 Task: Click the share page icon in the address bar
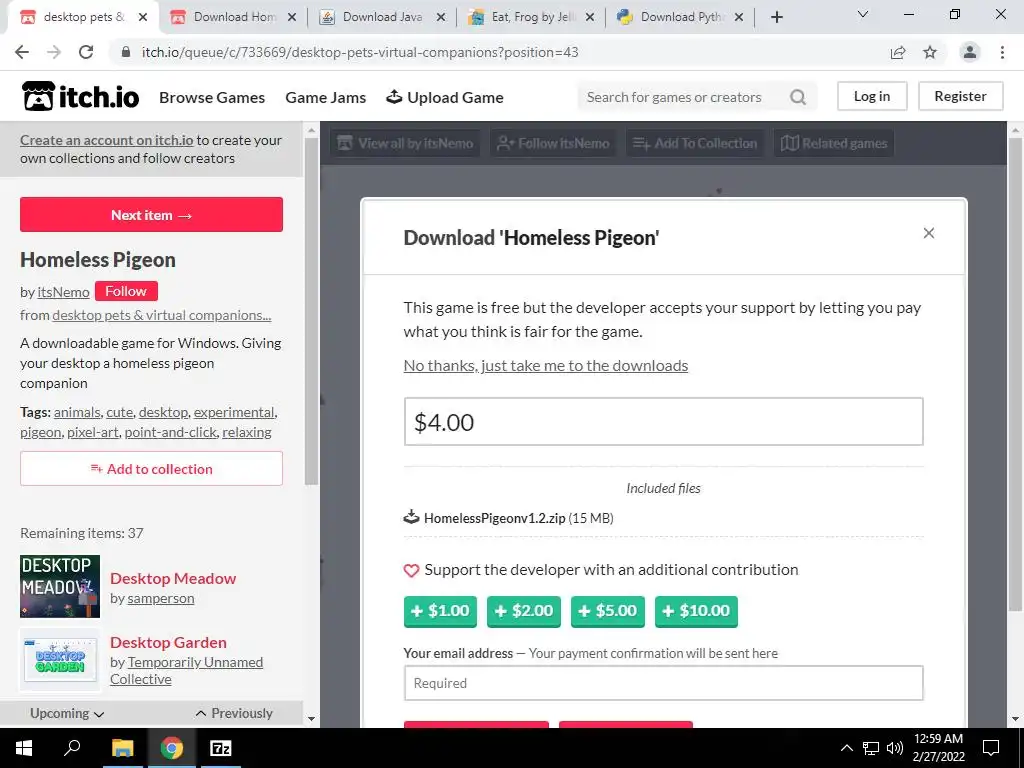[x=898, y=52]
